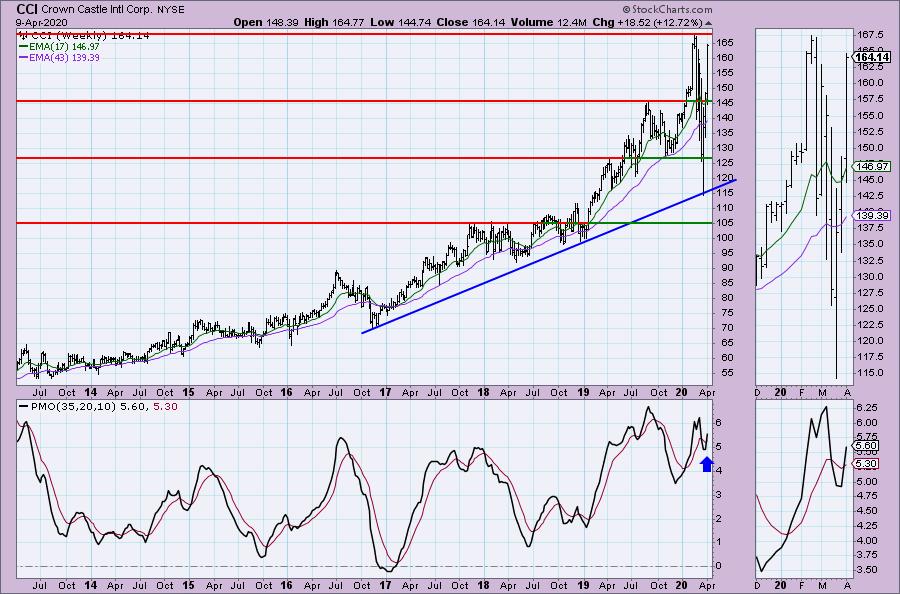Click the 100 label on main price axis

(724, 238)
